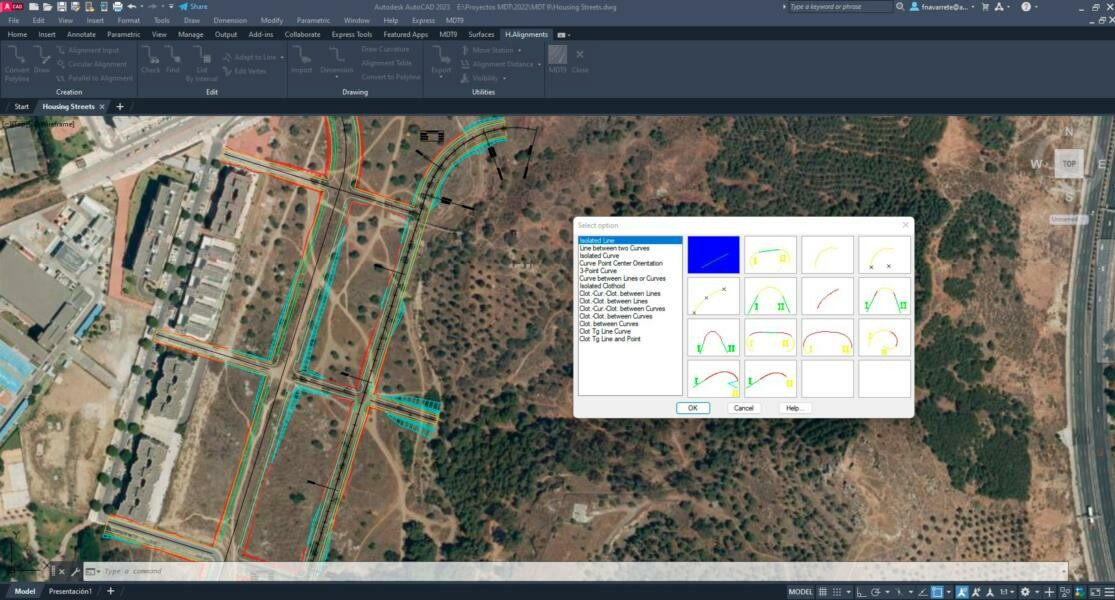Click Cancel in Select option dialog
This screenshot has height=600, width=1115.
click(x=743, y=408)
